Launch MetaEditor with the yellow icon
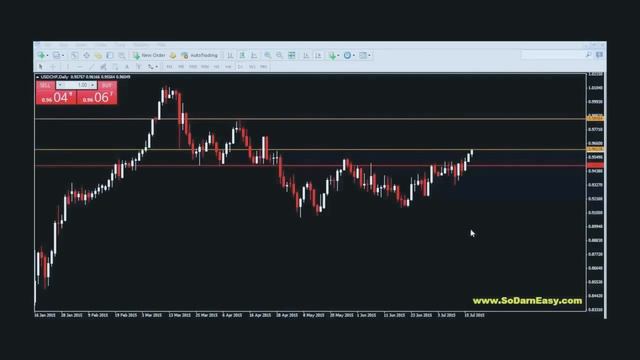The image size is (640, 360). pyautogui.click(x=173, y=55)
